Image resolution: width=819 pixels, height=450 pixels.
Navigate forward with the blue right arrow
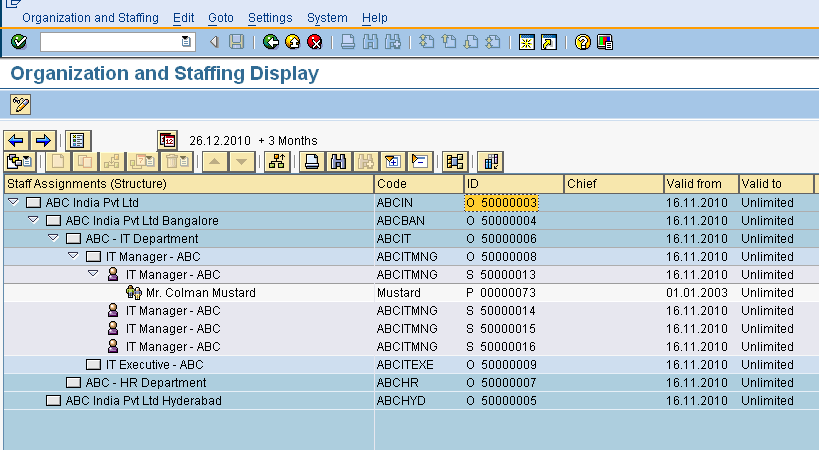pos(43,140)
